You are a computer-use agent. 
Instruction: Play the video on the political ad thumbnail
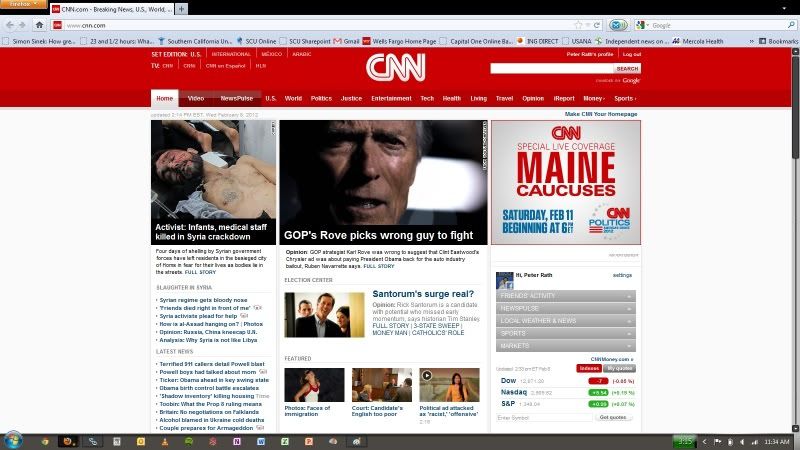(x=427, y=376)
